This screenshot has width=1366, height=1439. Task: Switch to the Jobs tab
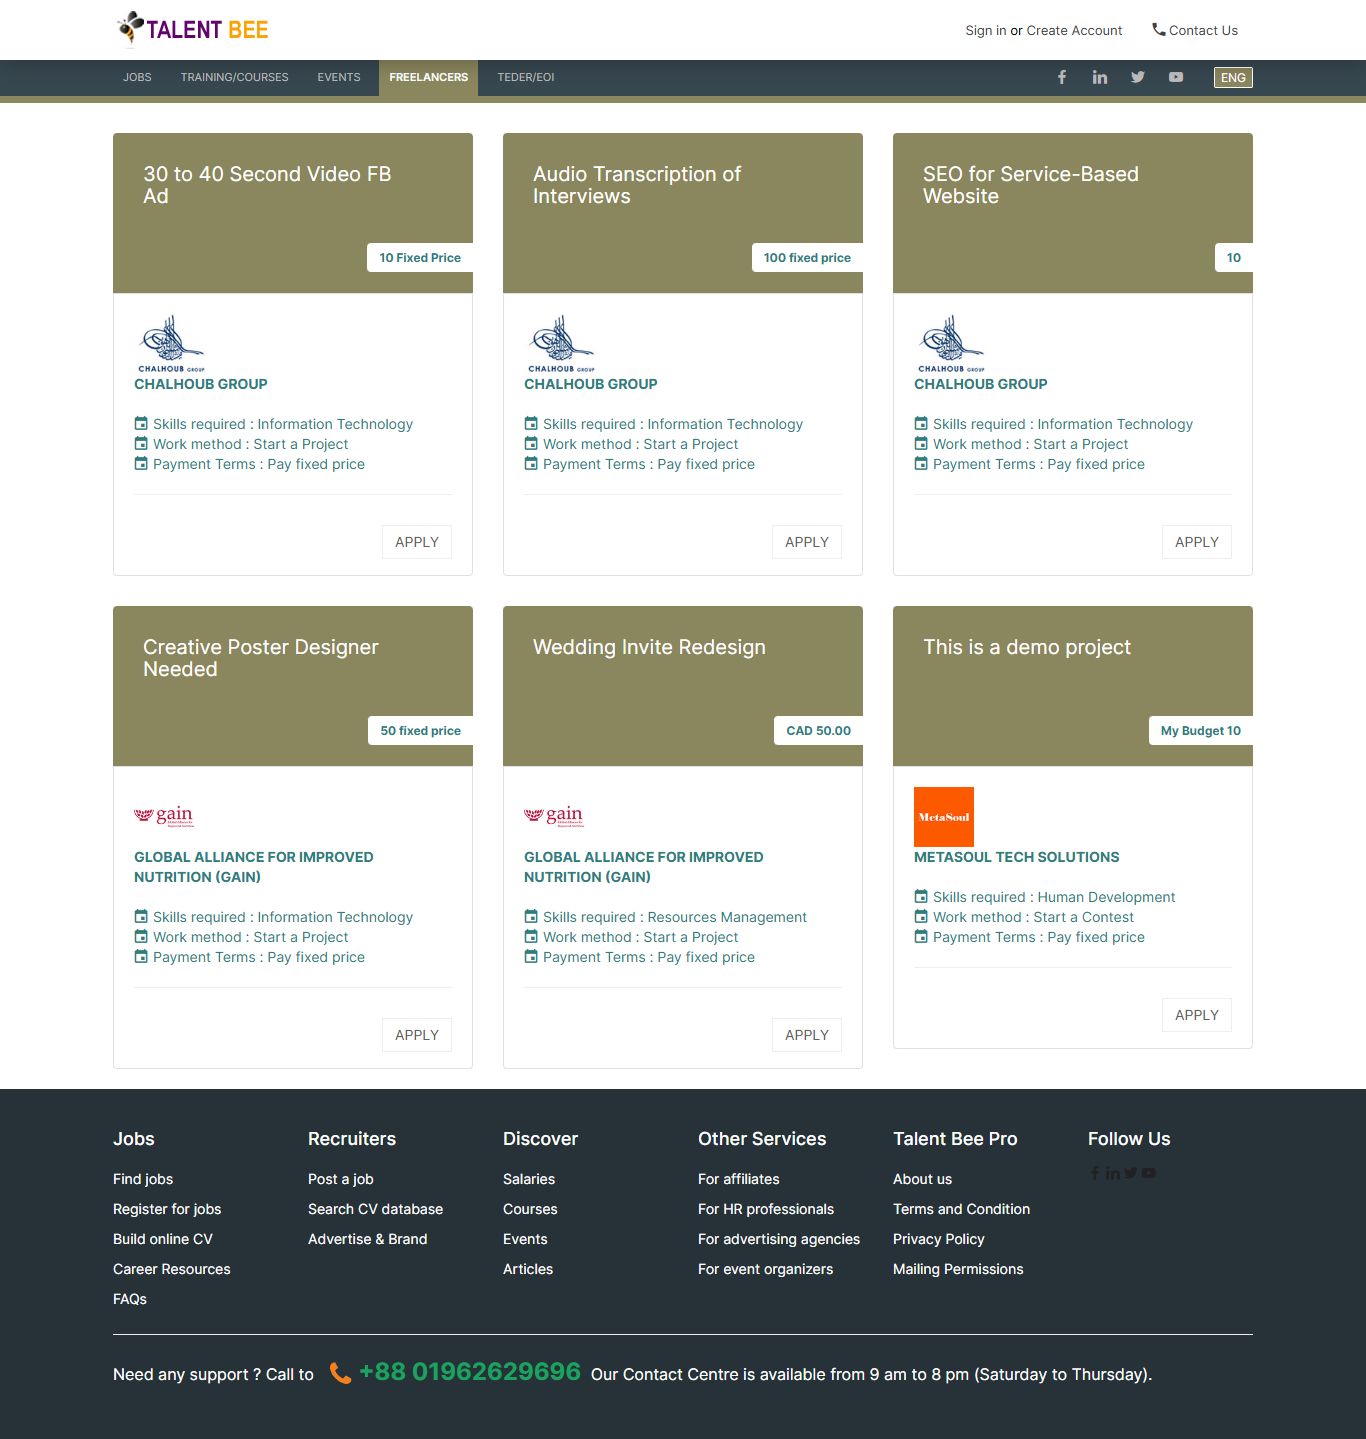[x=137, y=77]
